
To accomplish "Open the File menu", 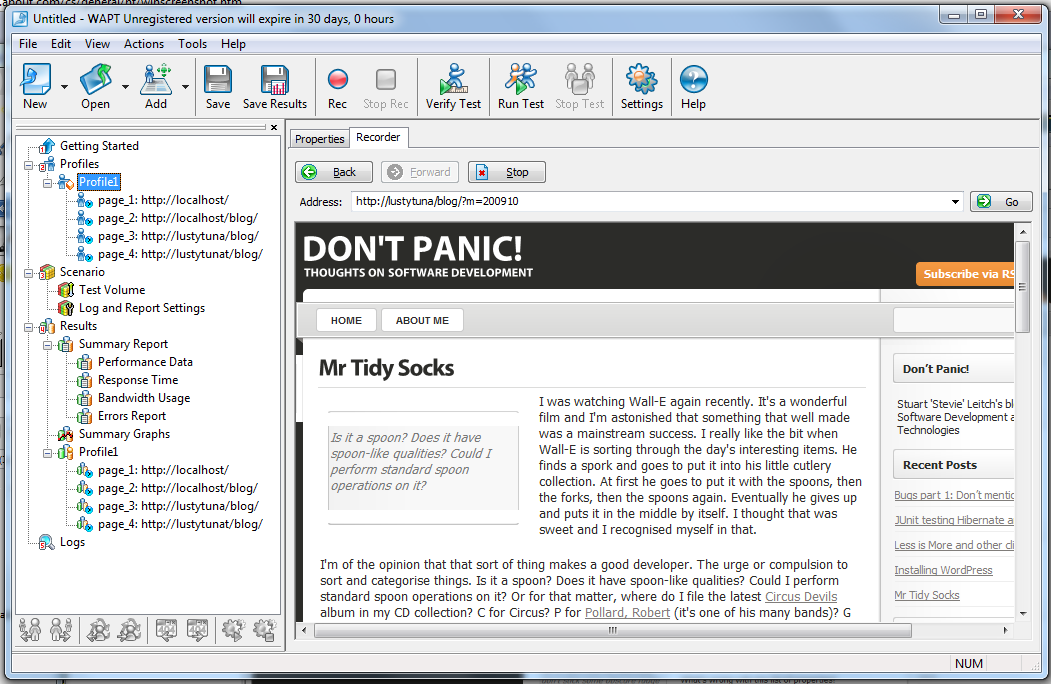I will click(x=28, y=44).
